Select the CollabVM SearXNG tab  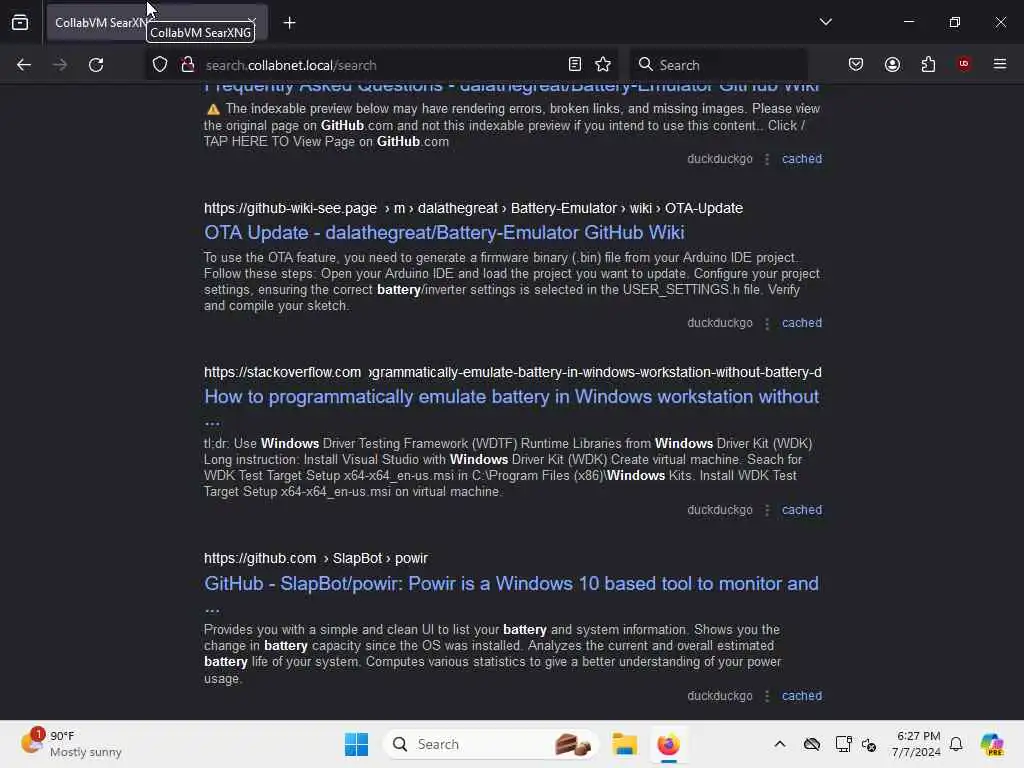click(157, 23)
